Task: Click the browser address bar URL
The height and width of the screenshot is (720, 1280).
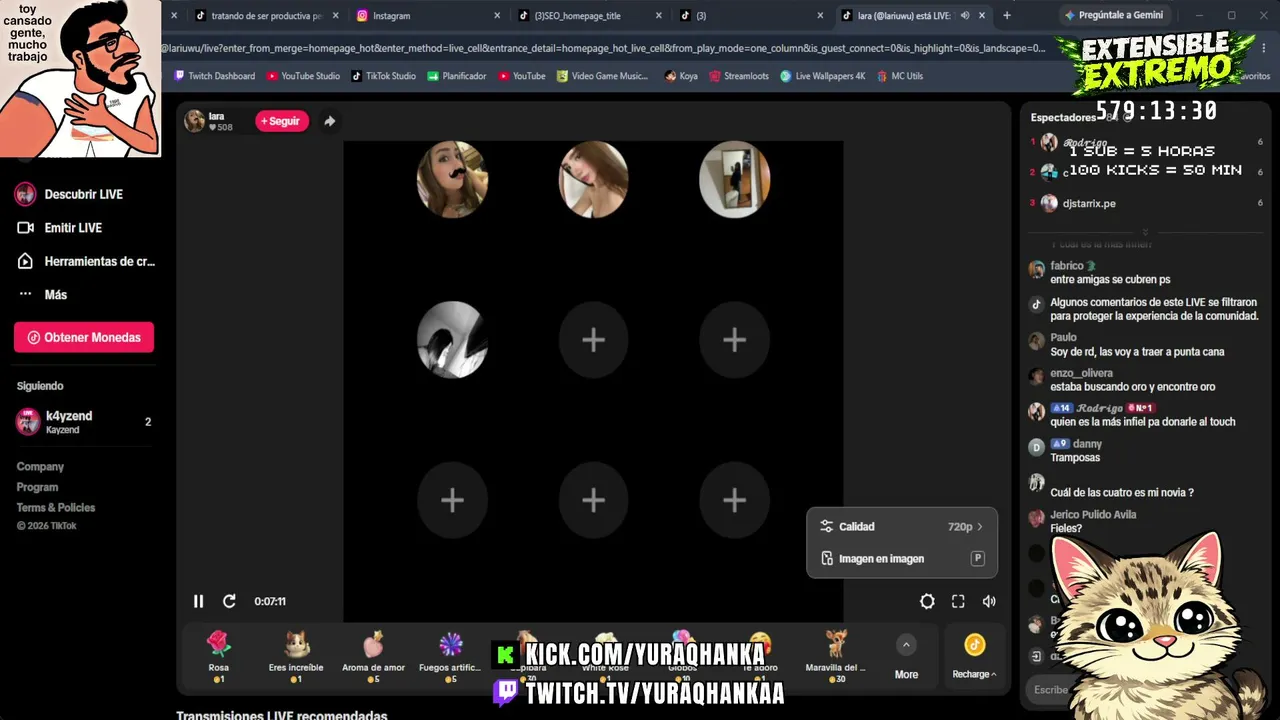Action: point(605,48)
